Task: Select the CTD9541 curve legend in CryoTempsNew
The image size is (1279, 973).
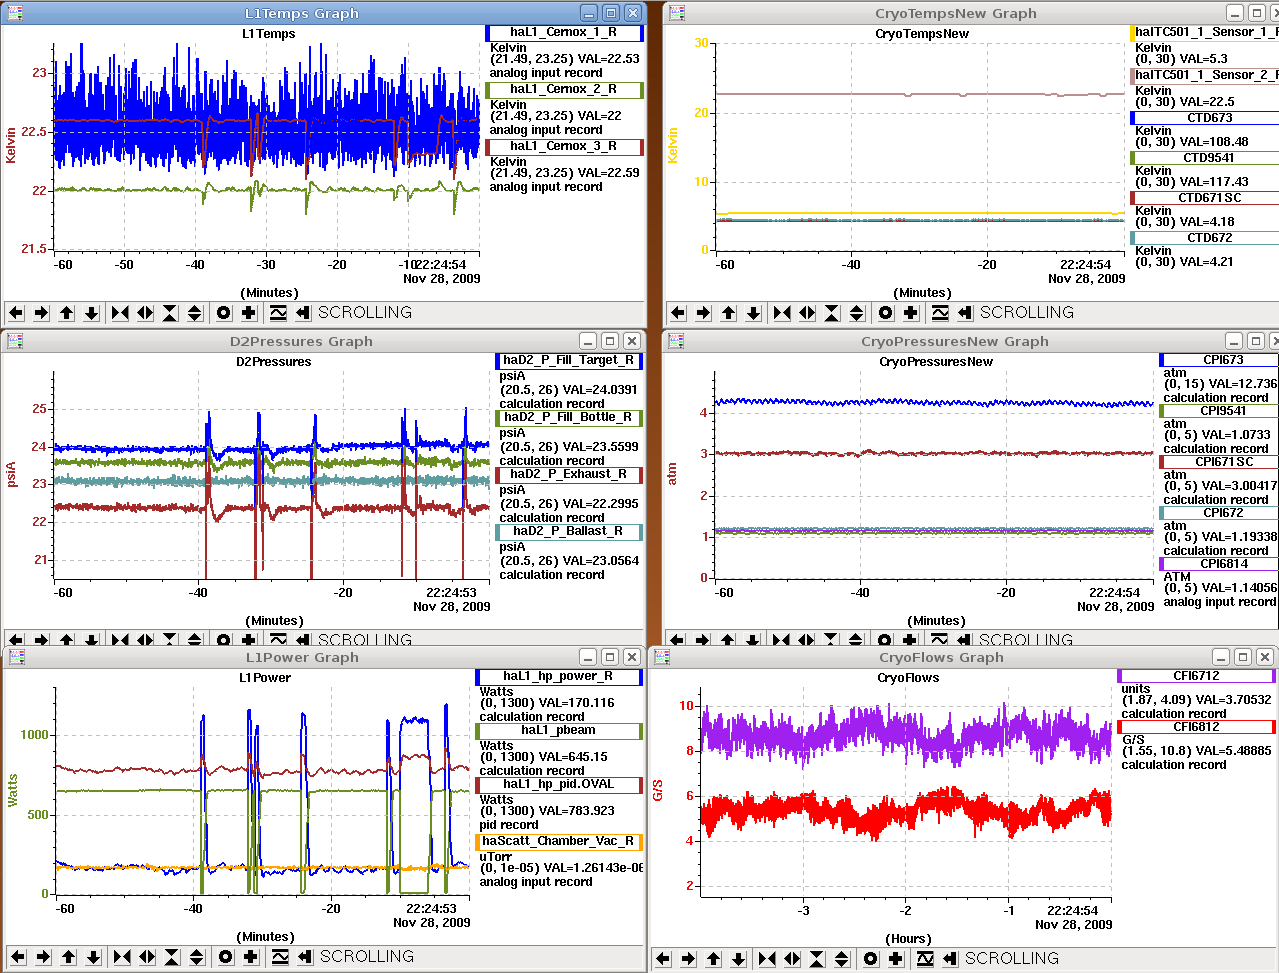Action: point(1205,158)
